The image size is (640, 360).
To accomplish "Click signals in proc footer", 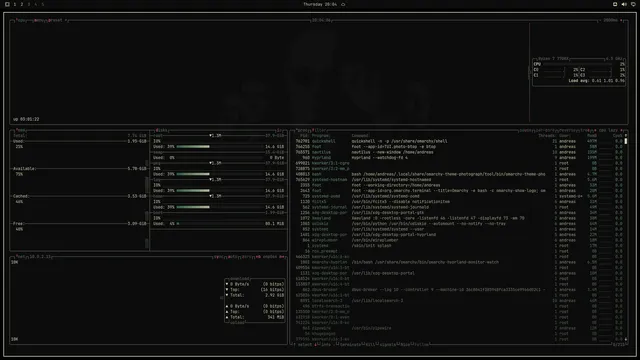I will pos(388,344).
